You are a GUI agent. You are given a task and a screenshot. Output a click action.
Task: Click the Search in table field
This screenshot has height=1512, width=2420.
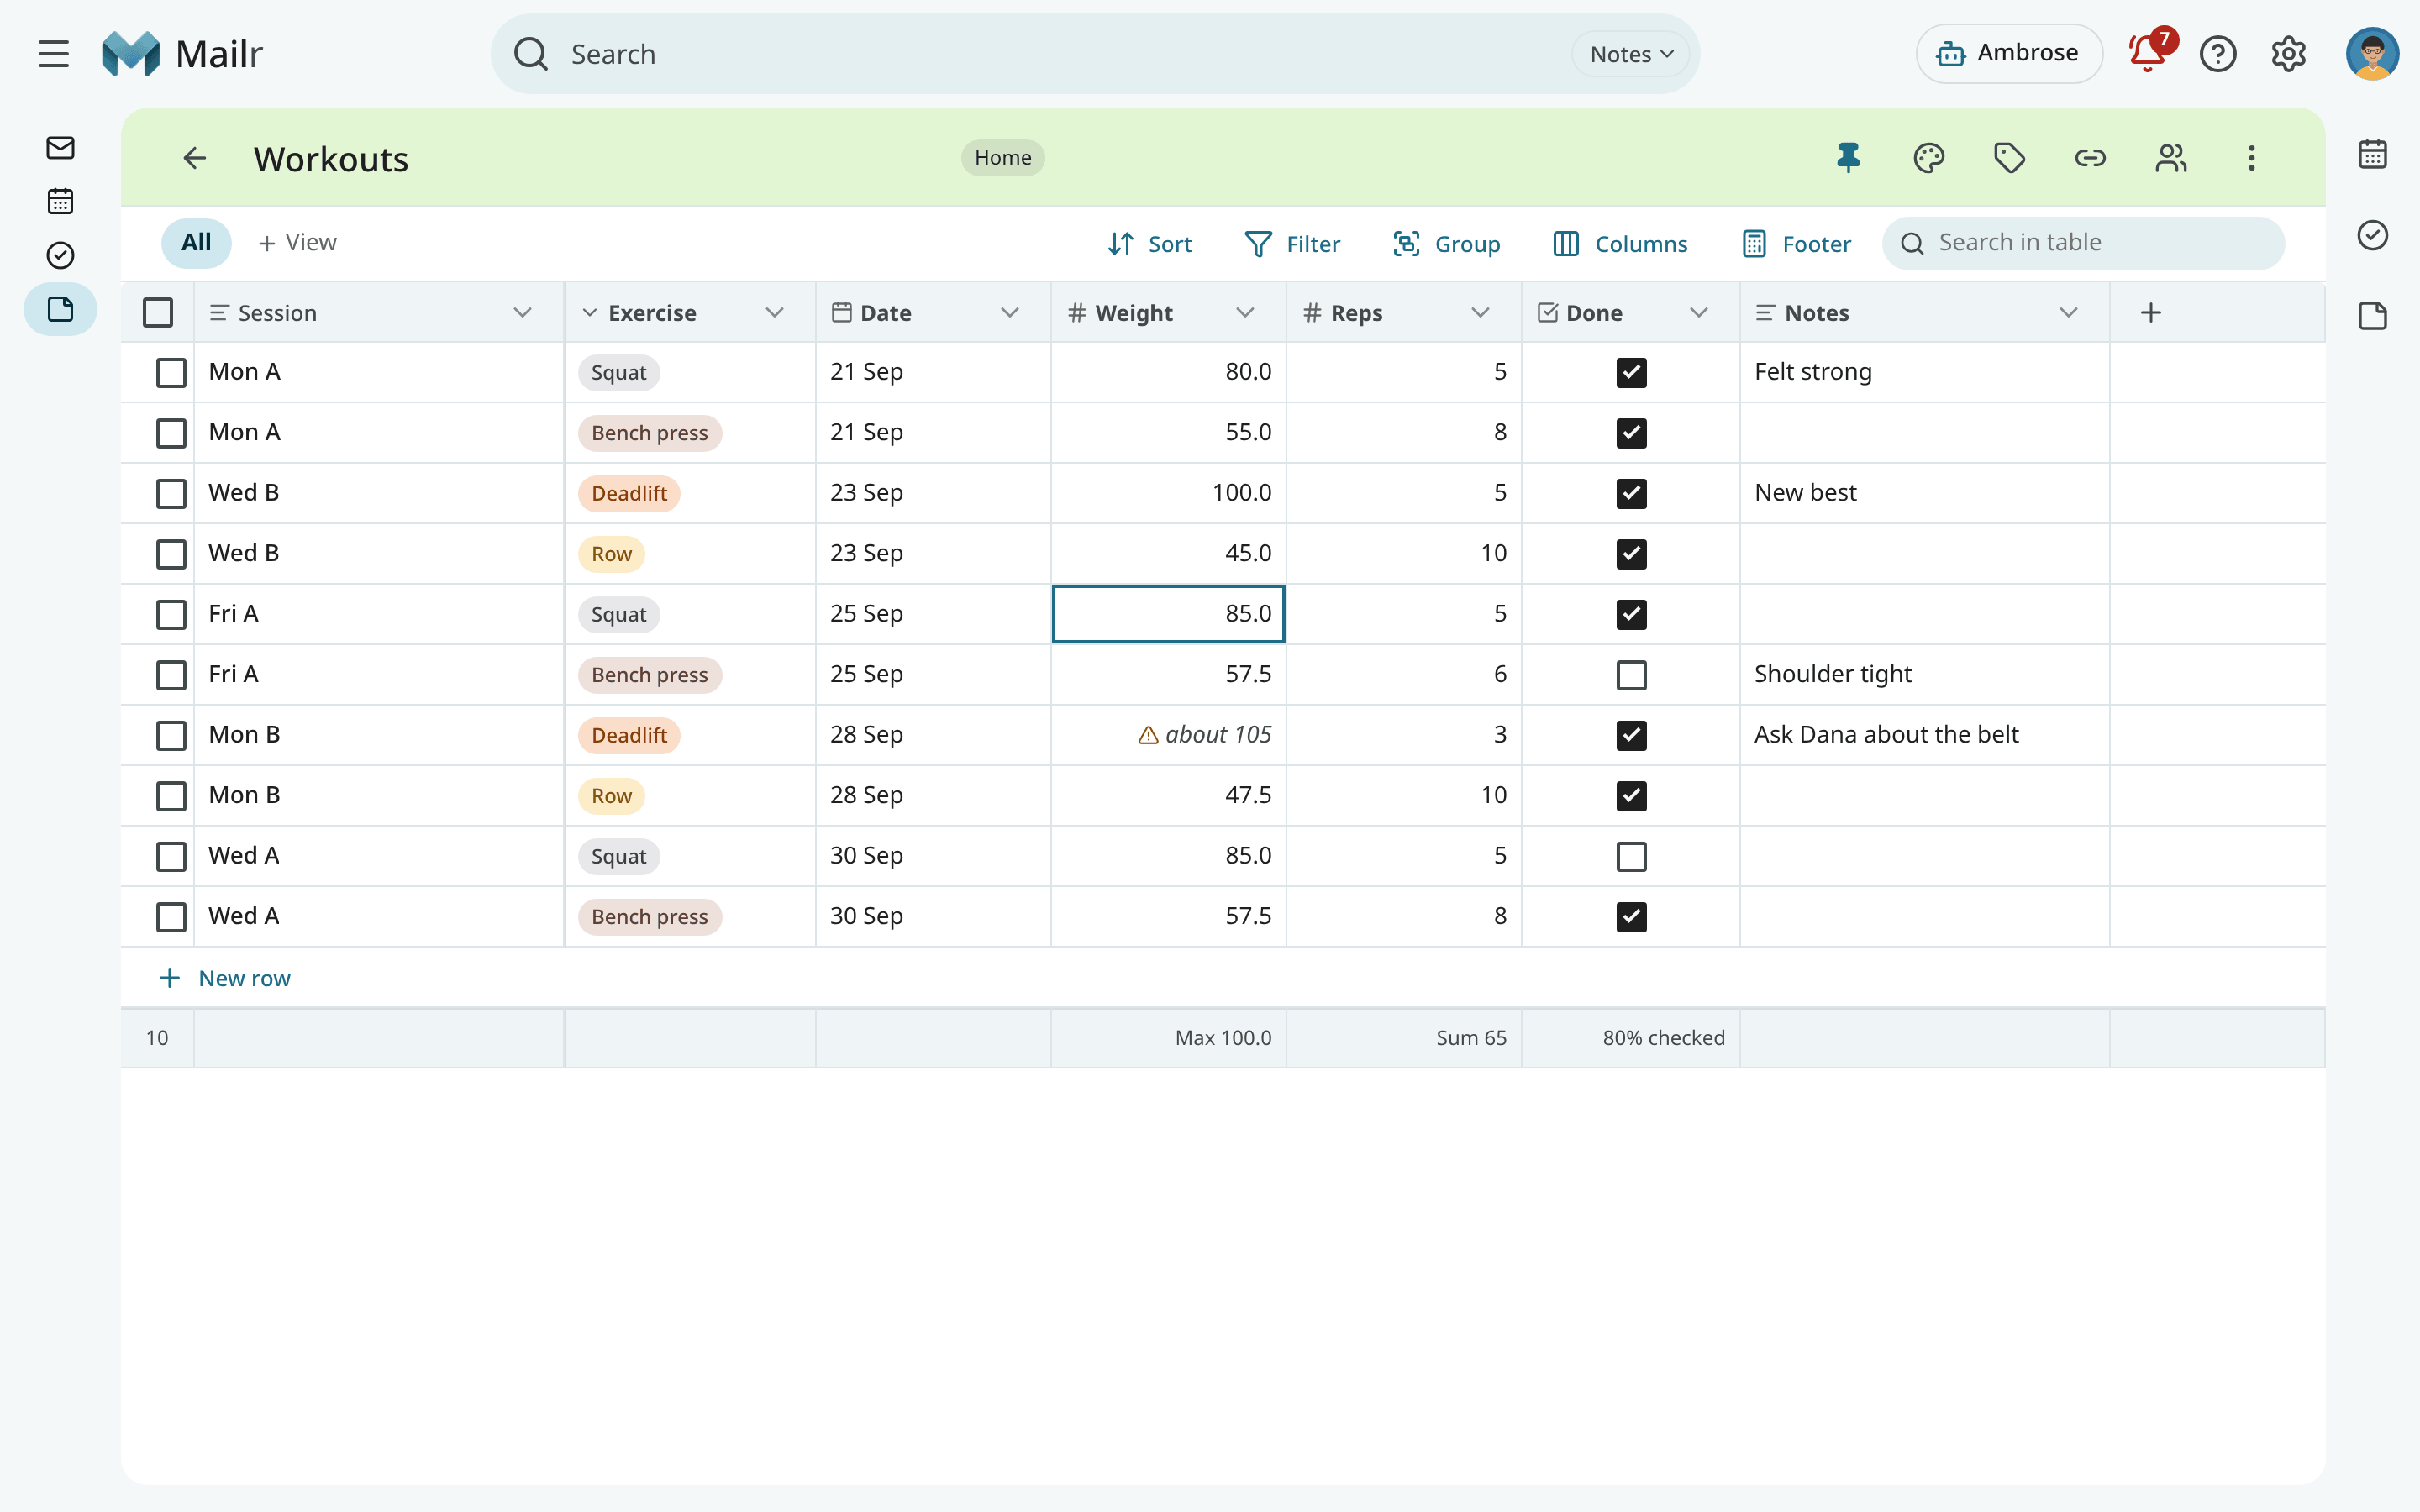[2083, 243]
